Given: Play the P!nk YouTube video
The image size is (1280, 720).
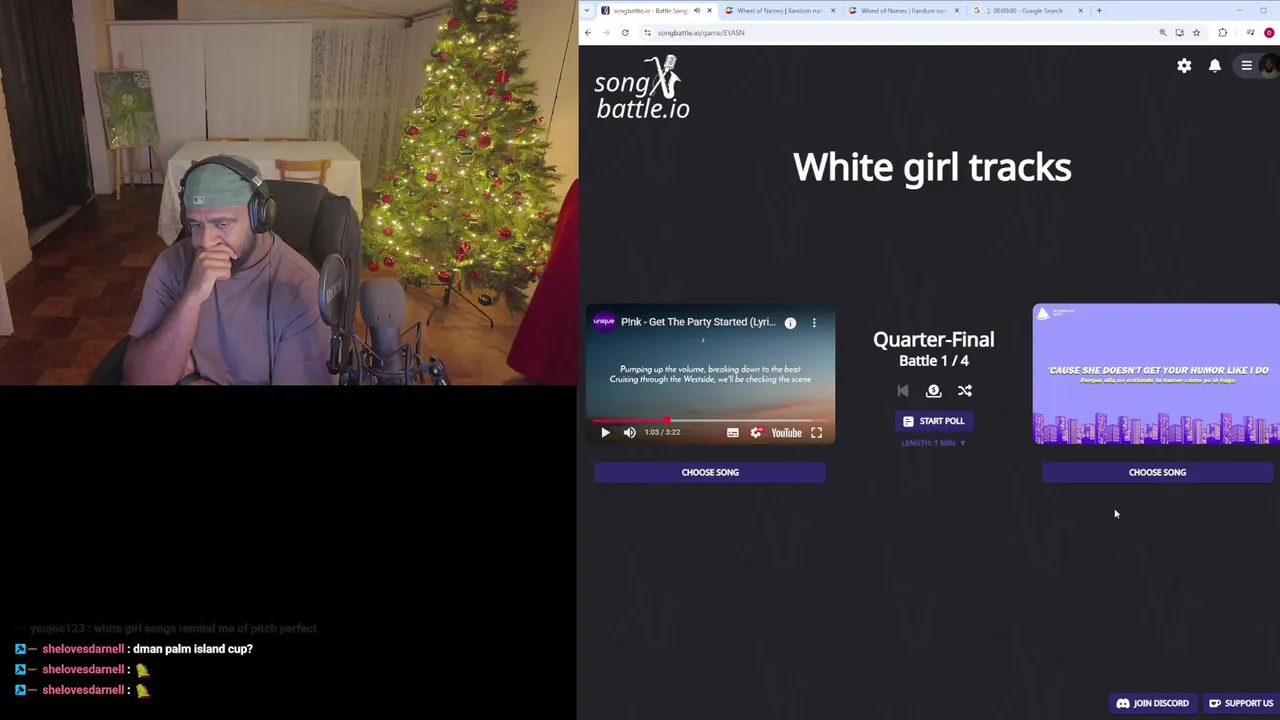Looking at the screenshot, I should tap(605, 432).
